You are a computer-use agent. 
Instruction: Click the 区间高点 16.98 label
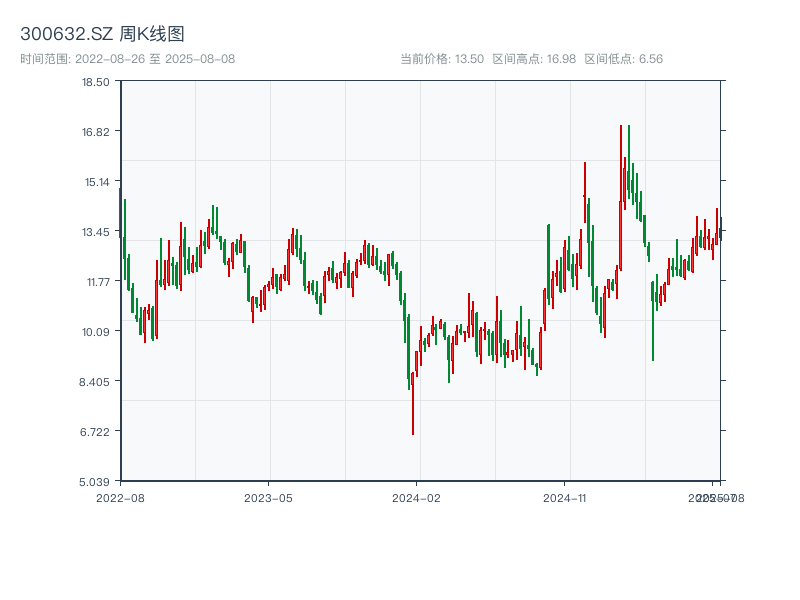pos(534,59)
